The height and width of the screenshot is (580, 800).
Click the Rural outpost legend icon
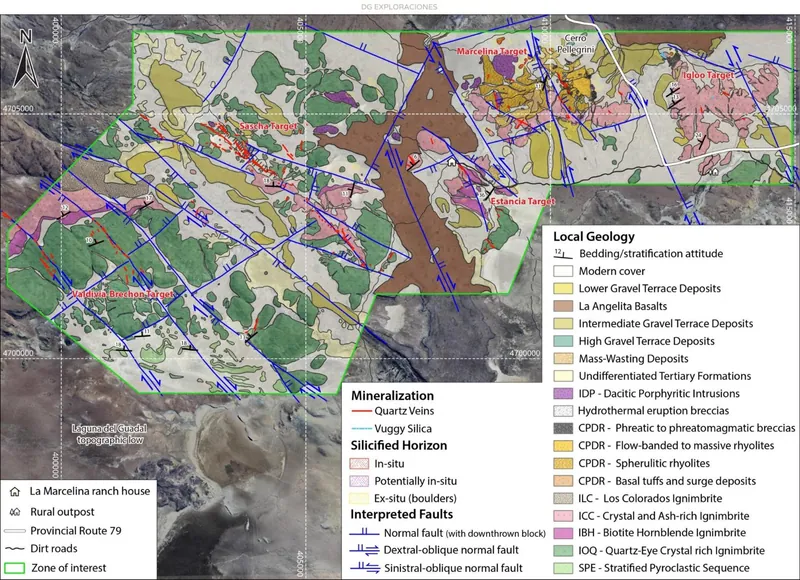click(x=15, y=512)
